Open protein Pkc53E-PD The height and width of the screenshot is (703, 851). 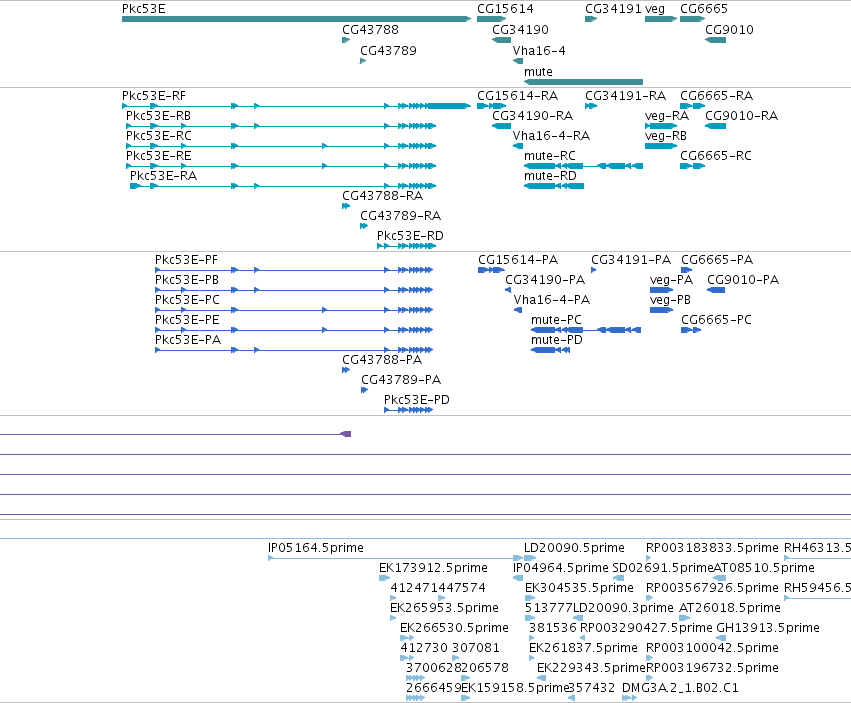(417, 400)
